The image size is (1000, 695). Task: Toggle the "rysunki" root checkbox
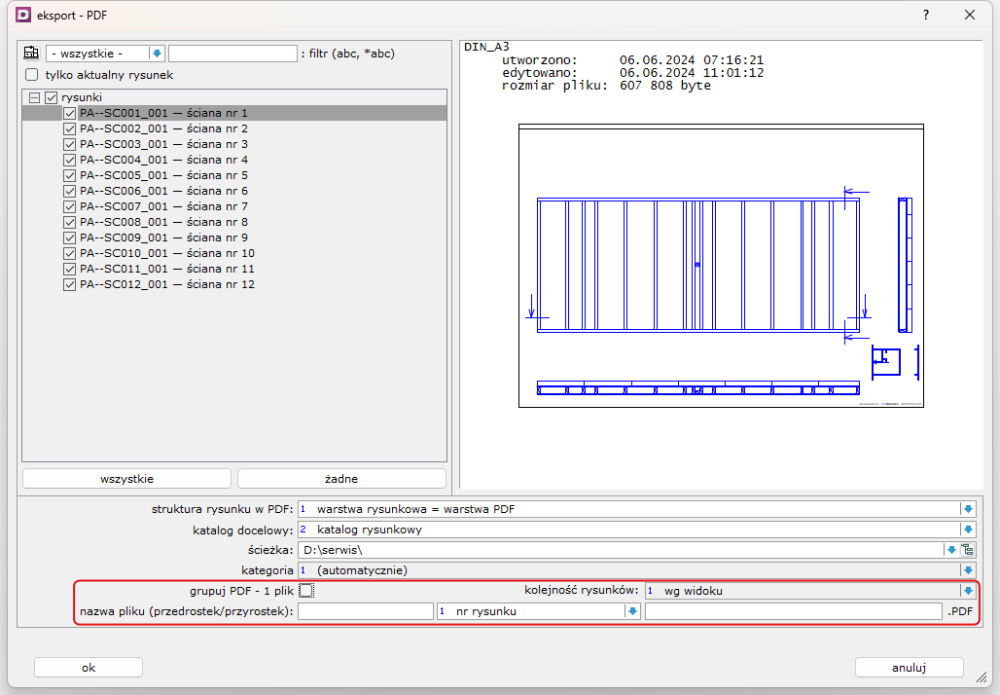(52, 98)
